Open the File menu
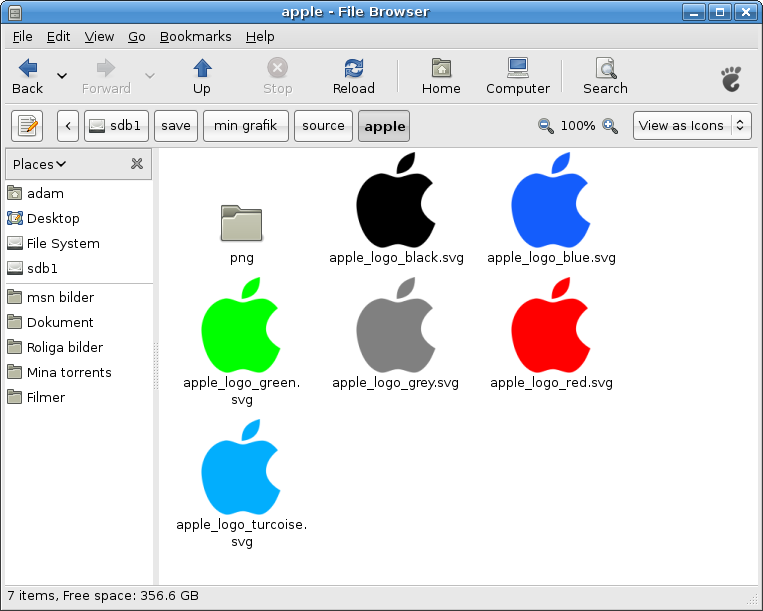Image resolution: width=763 pixels, height=611 pixels. [x=22, y=36]
